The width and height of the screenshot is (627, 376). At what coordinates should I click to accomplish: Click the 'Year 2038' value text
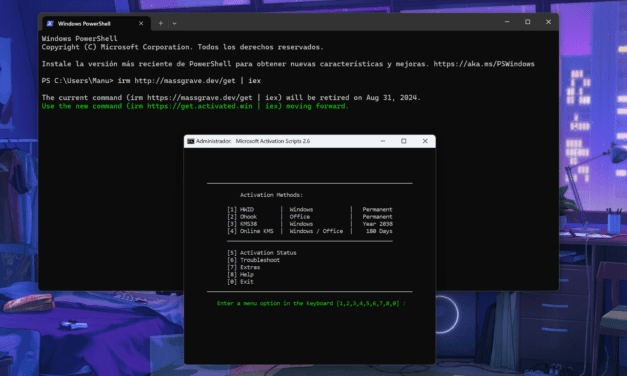[377, 224]
